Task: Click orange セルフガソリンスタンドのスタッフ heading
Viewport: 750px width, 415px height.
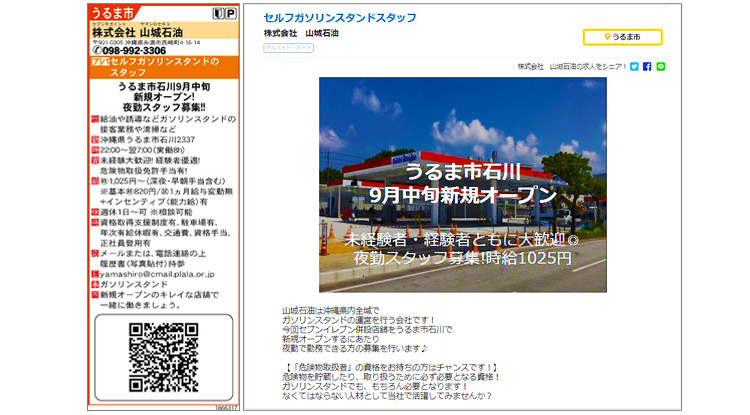Action: (x=164, y=67)
